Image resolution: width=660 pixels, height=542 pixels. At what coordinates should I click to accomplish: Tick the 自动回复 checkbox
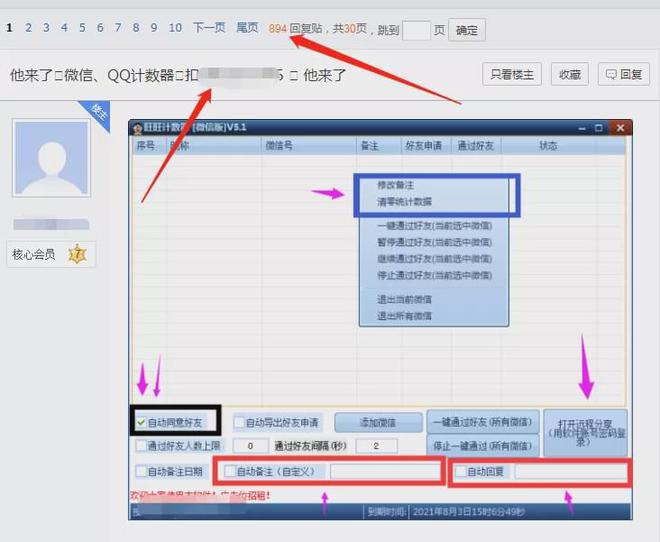460,471
